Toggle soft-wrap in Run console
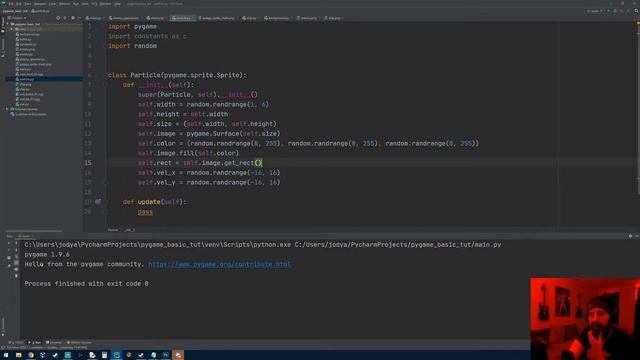The image size is (640, 360). [16, 256]
